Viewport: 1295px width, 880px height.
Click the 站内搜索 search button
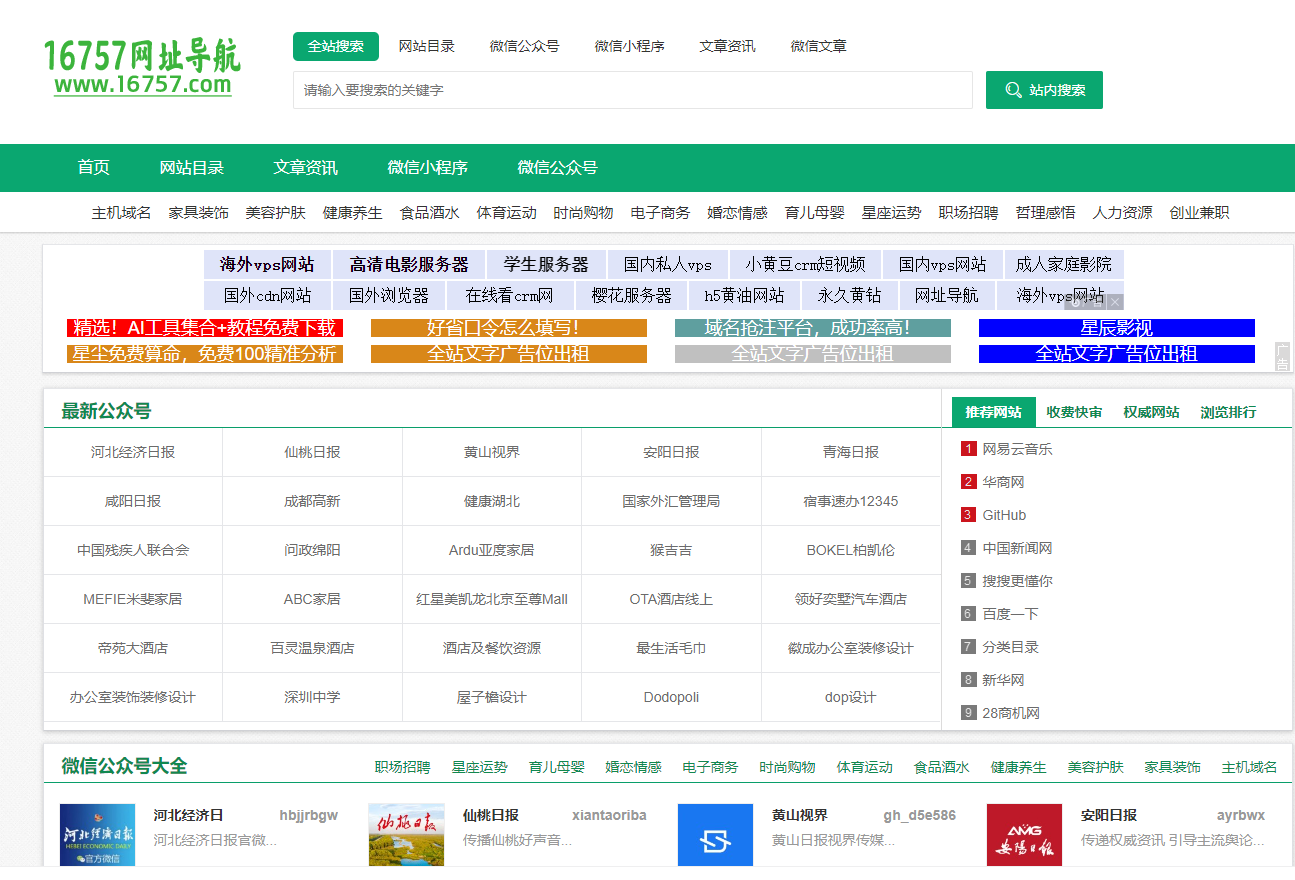coord(1044,90)
